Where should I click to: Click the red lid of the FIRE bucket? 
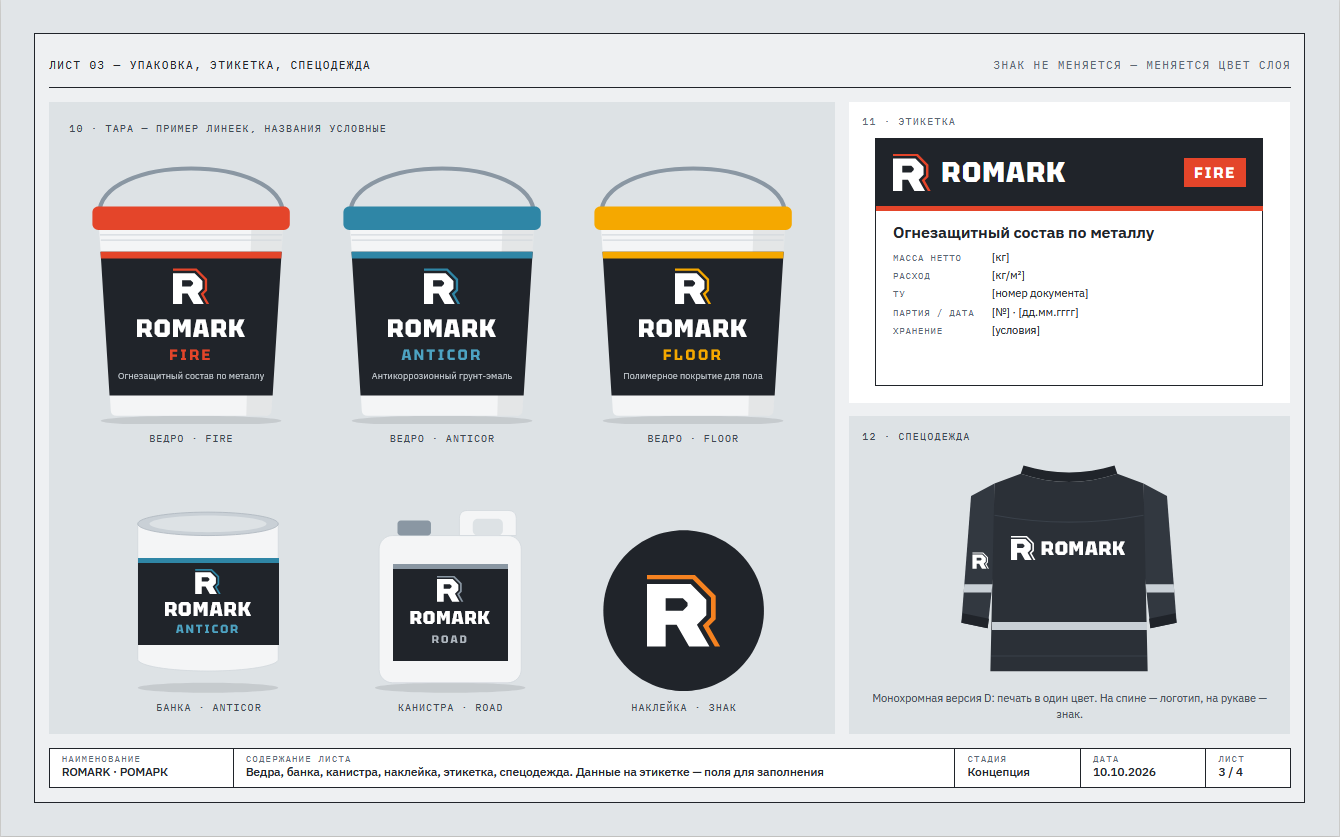click(191, 218)
